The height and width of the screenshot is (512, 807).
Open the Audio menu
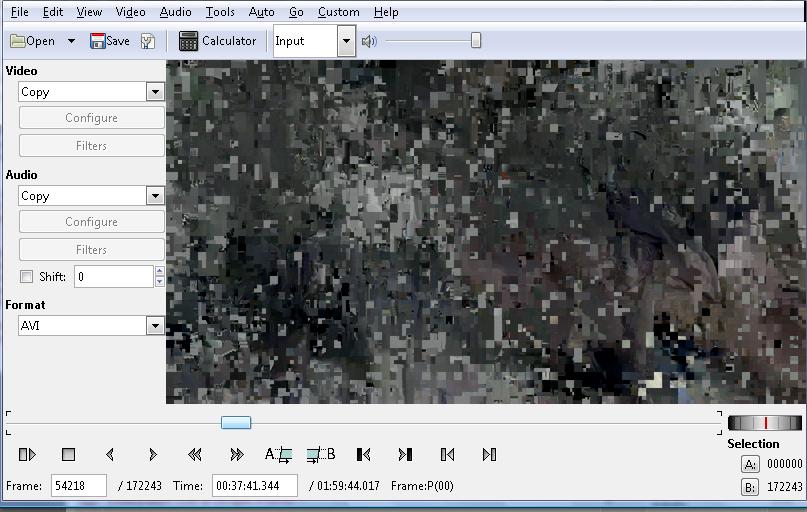pos(176,12)
